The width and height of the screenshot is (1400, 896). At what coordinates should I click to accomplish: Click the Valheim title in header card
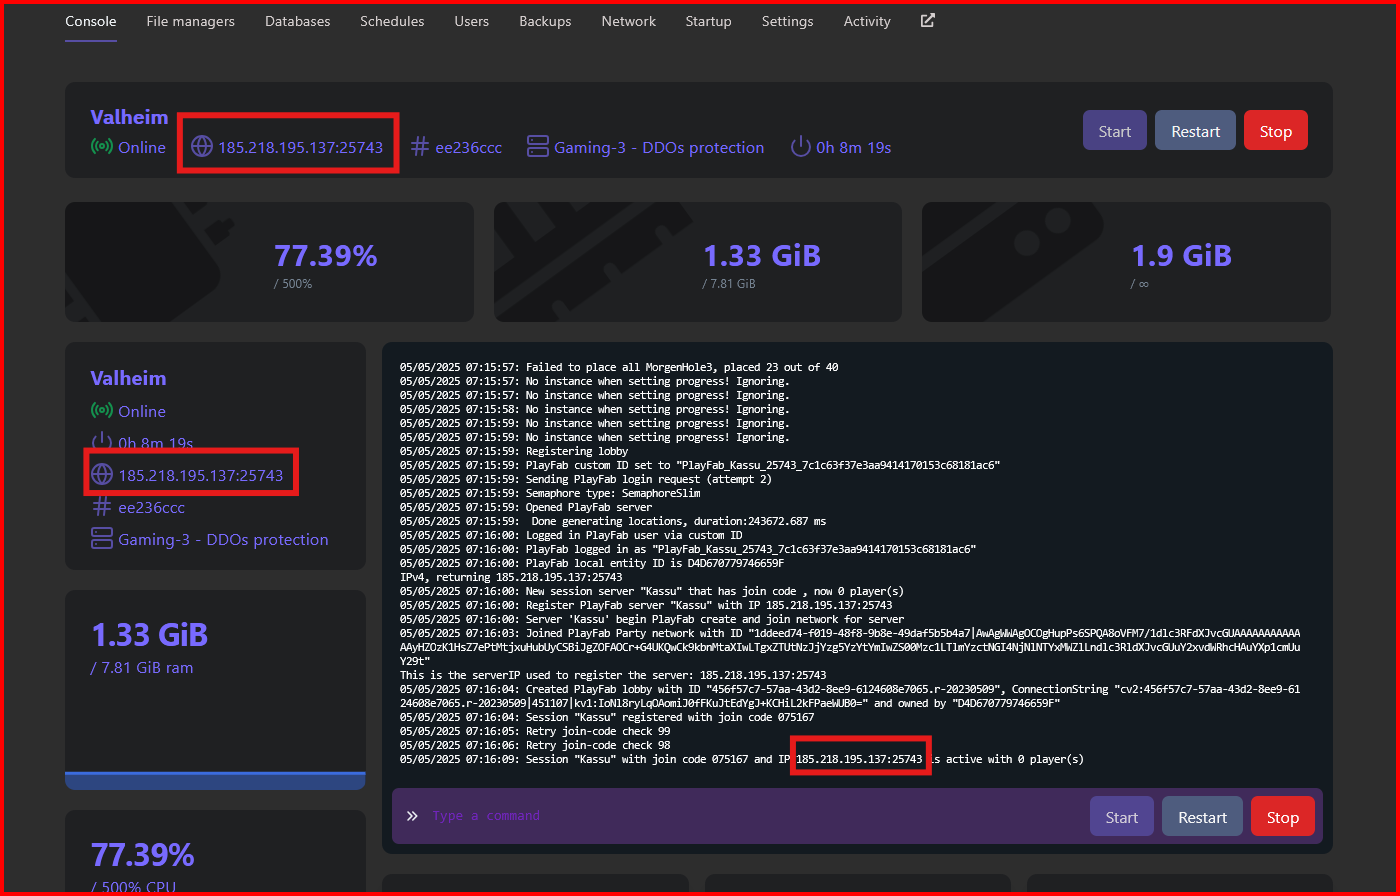(129, 117)
